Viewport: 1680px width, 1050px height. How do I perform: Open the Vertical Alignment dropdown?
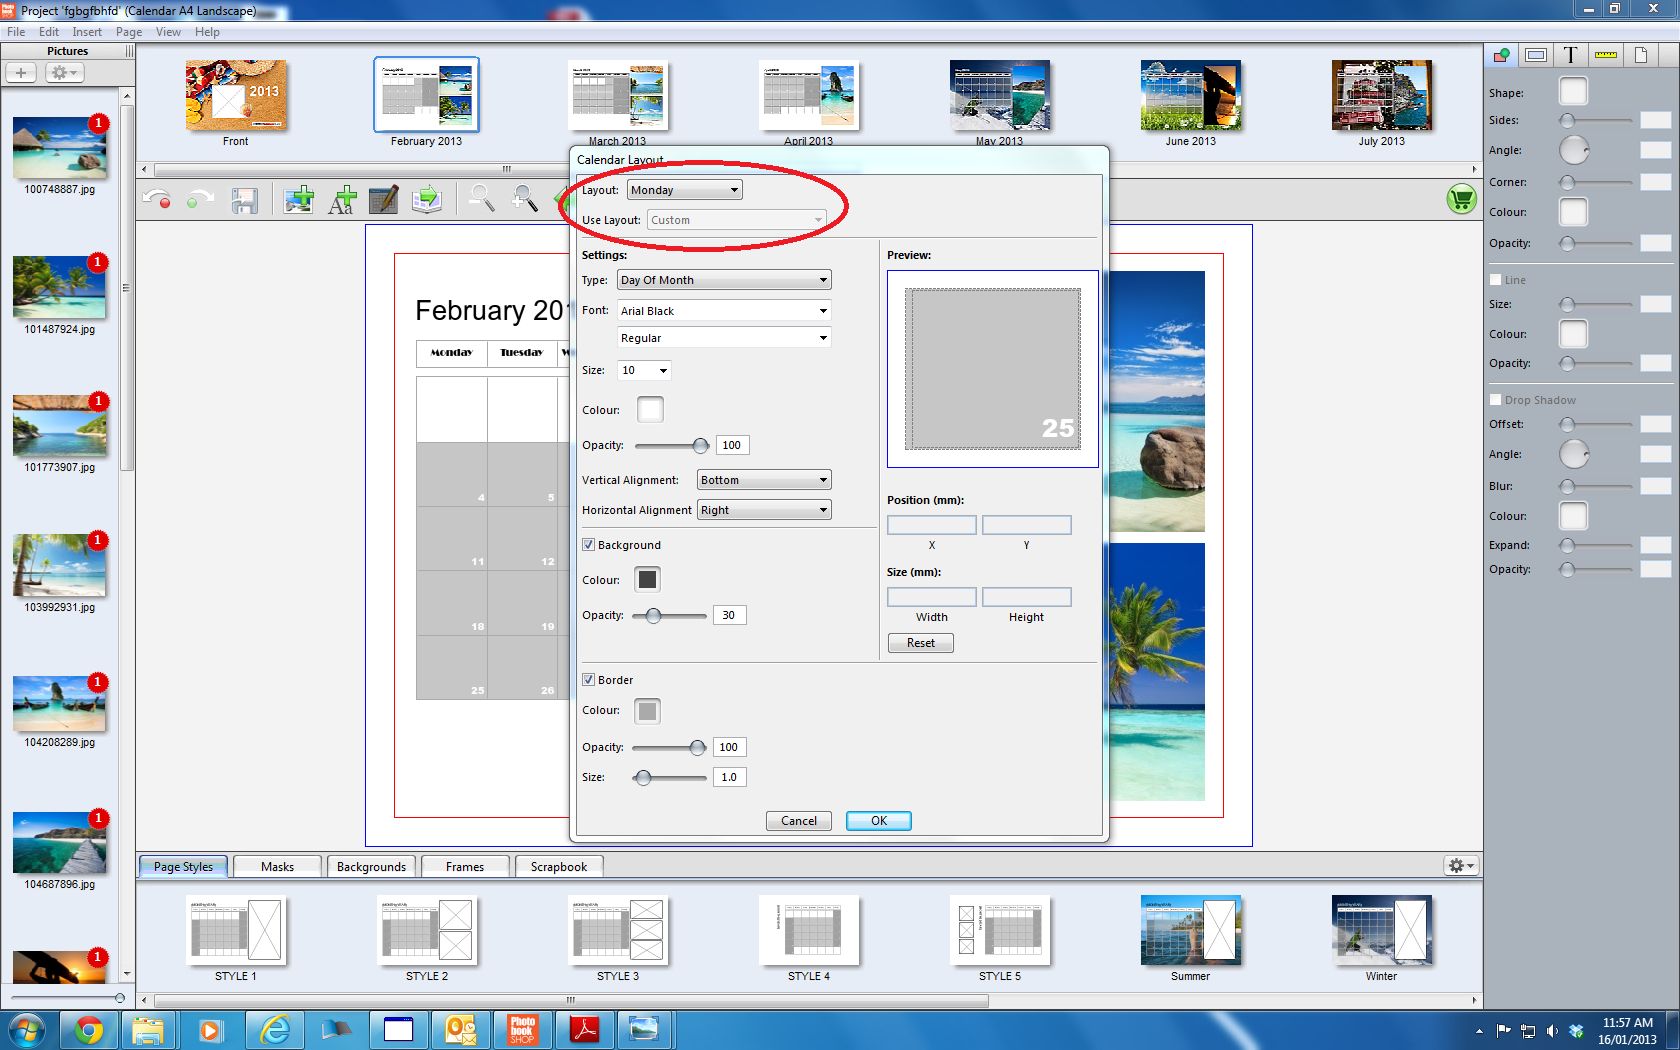pos(764,480)
